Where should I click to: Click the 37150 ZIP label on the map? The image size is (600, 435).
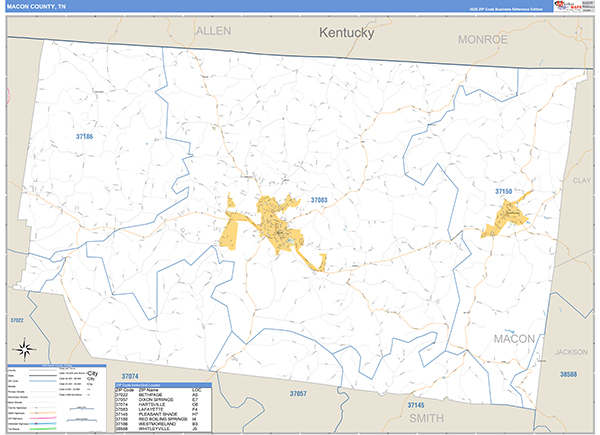tap(504, 191)
